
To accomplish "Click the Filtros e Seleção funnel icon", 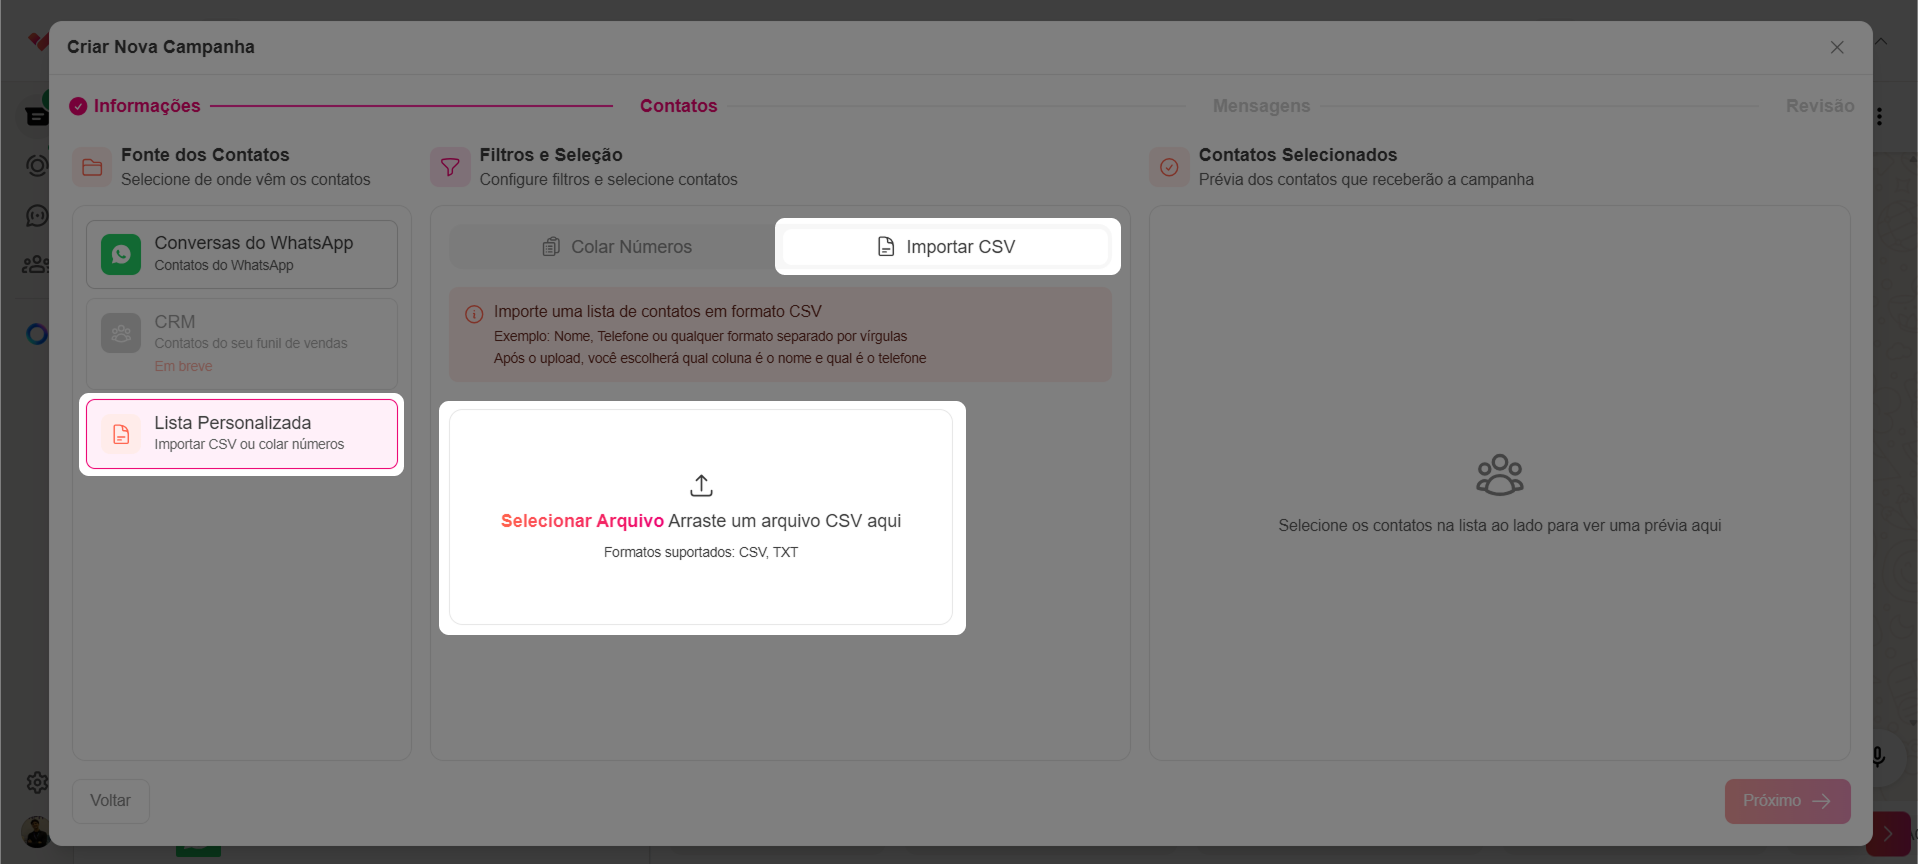I will pos(450,167).
